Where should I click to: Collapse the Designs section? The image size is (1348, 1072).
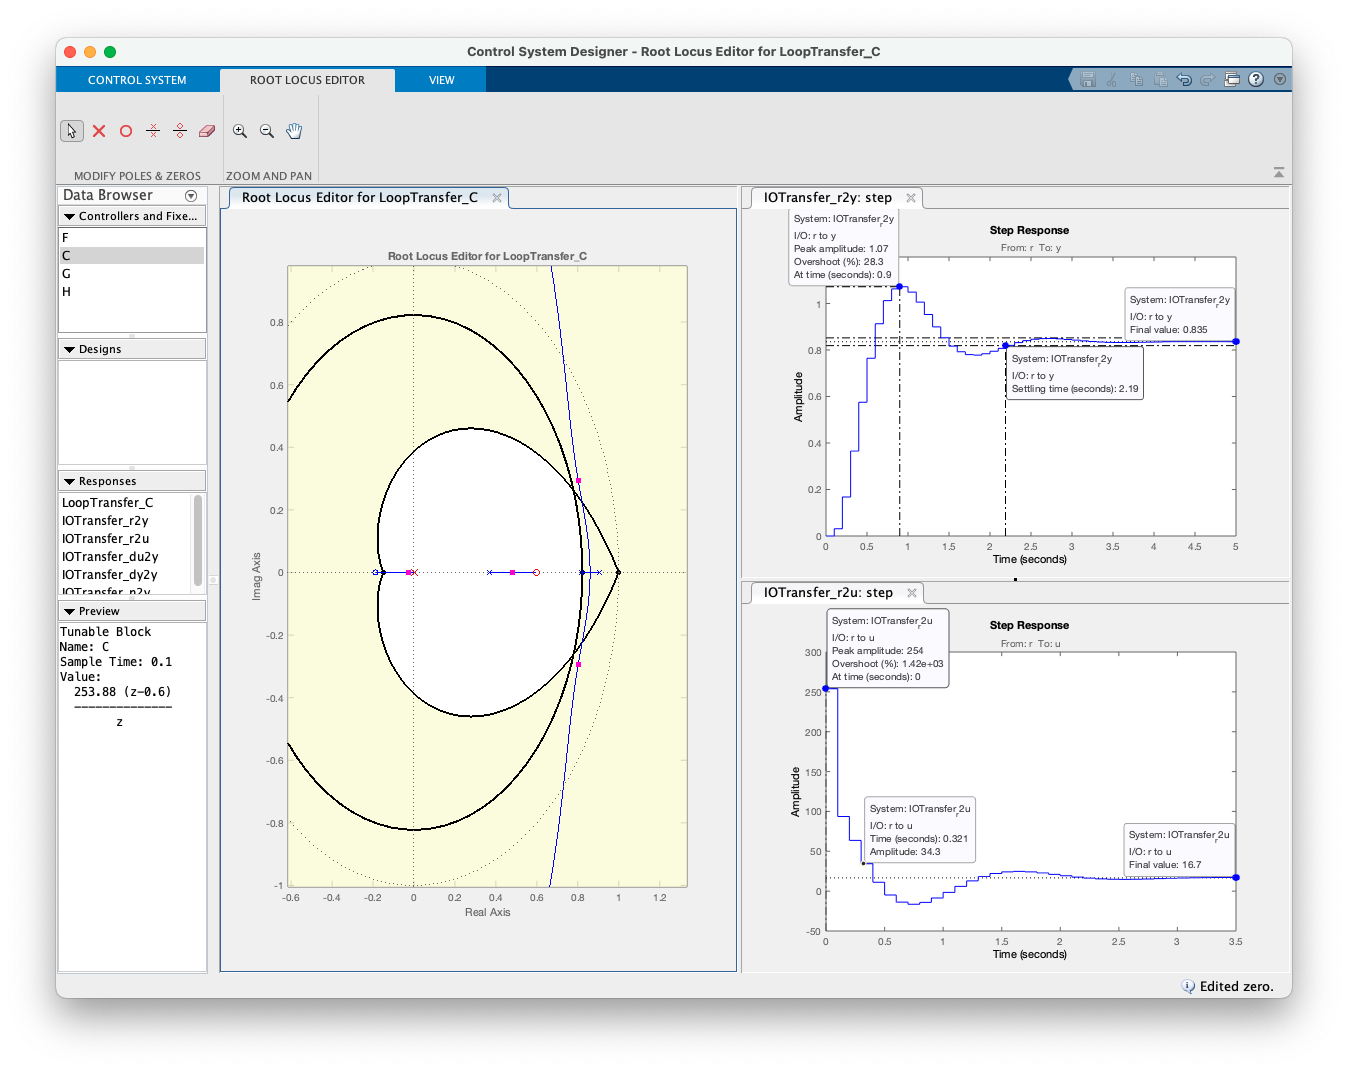69,349
